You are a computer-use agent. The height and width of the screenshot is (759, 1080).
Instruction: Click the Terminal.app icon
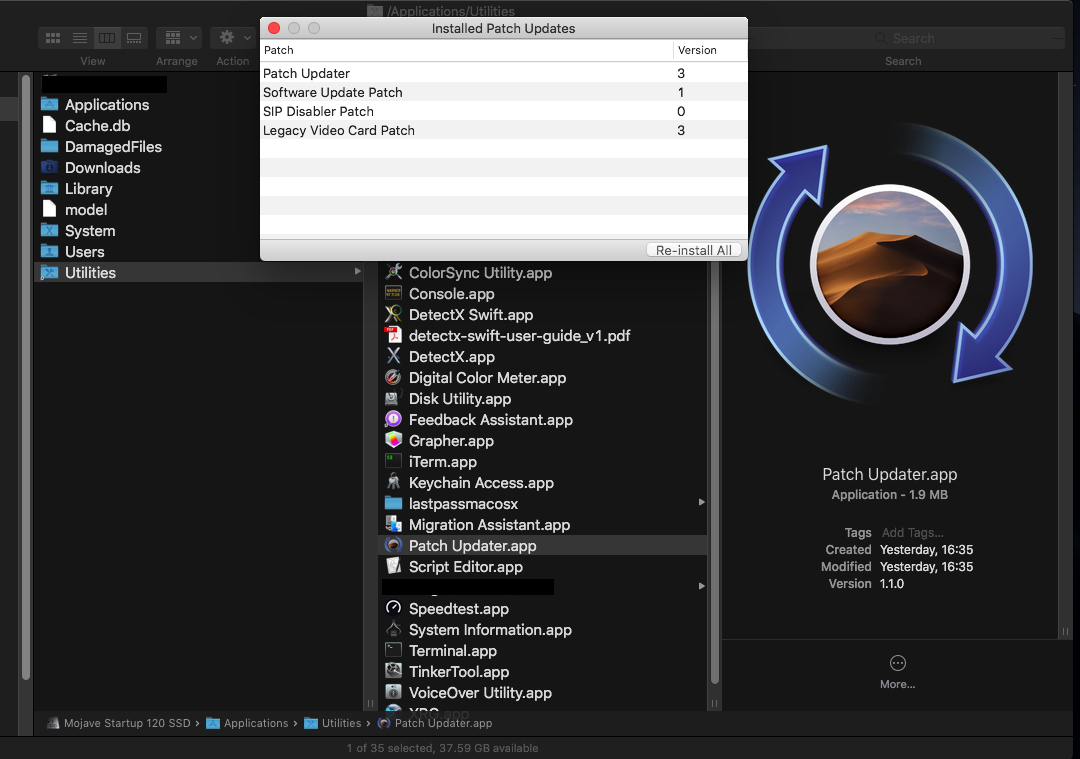coord(393,650)
